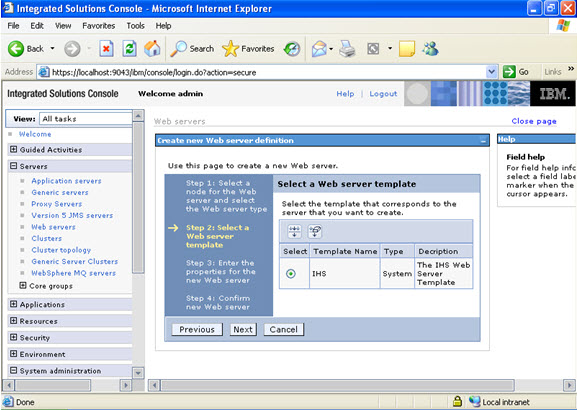The image size is (577, 410).
Task: Open the Back button history dropdown
Action: pyautogui.click(x=52, y=49)
